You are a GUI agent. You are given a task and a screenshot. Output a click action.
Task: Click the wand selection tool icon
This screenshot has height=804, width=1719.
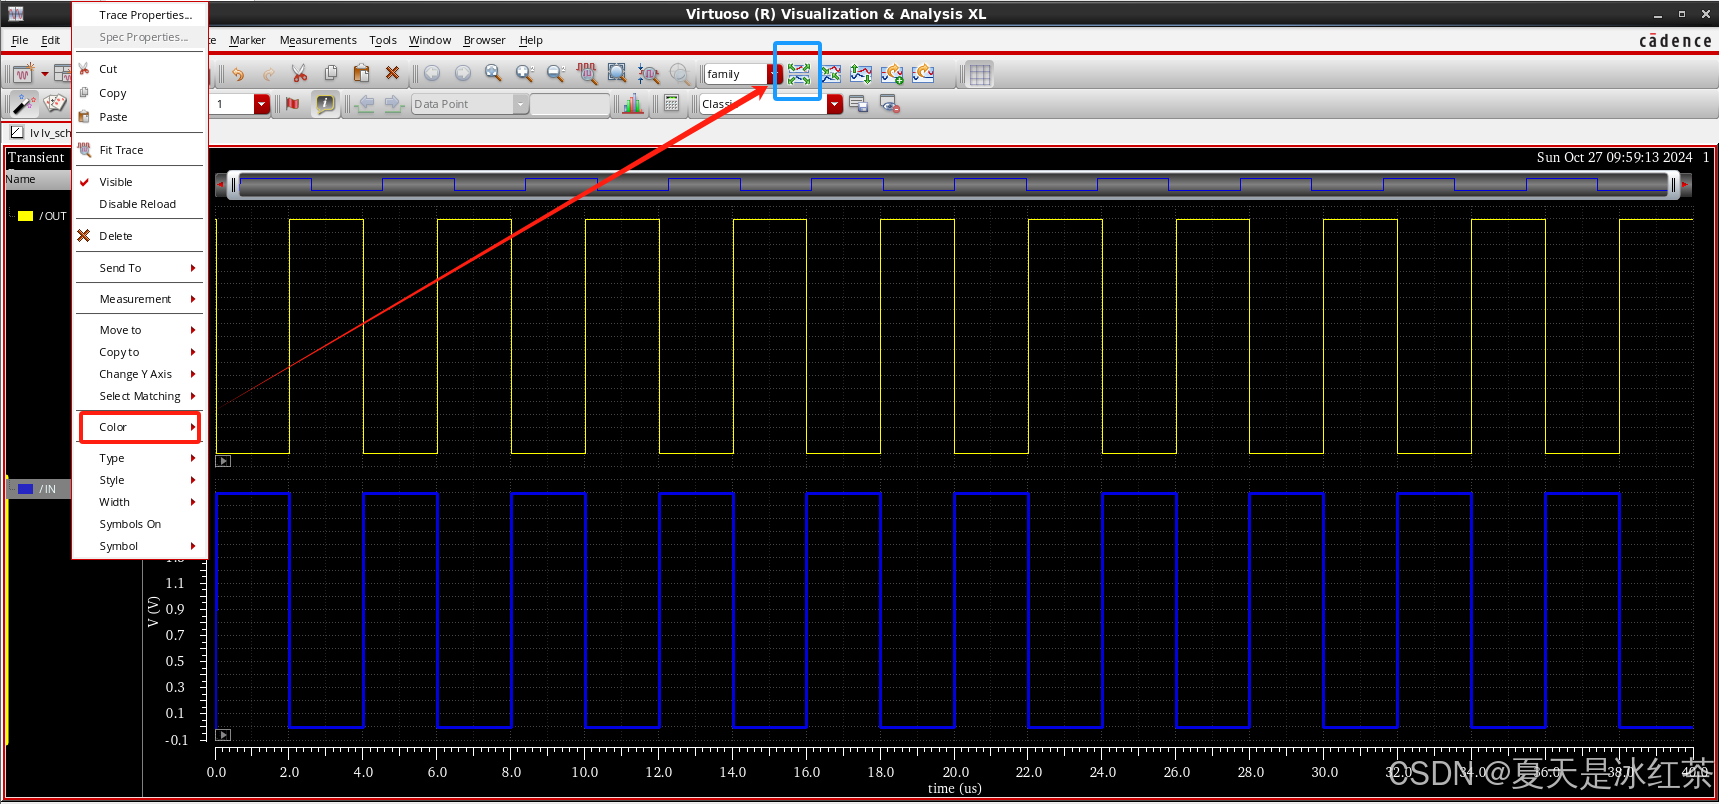[x=24, y=104]
